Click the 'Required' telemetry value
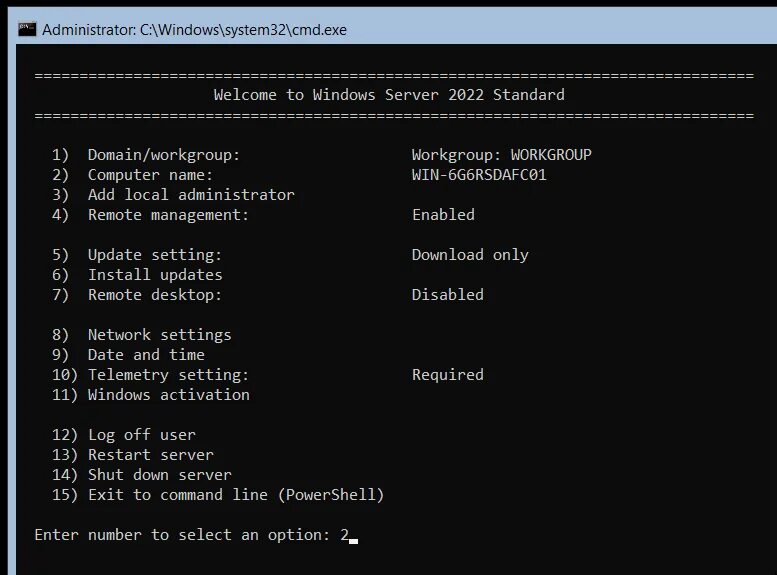 [x=448, y=375]
